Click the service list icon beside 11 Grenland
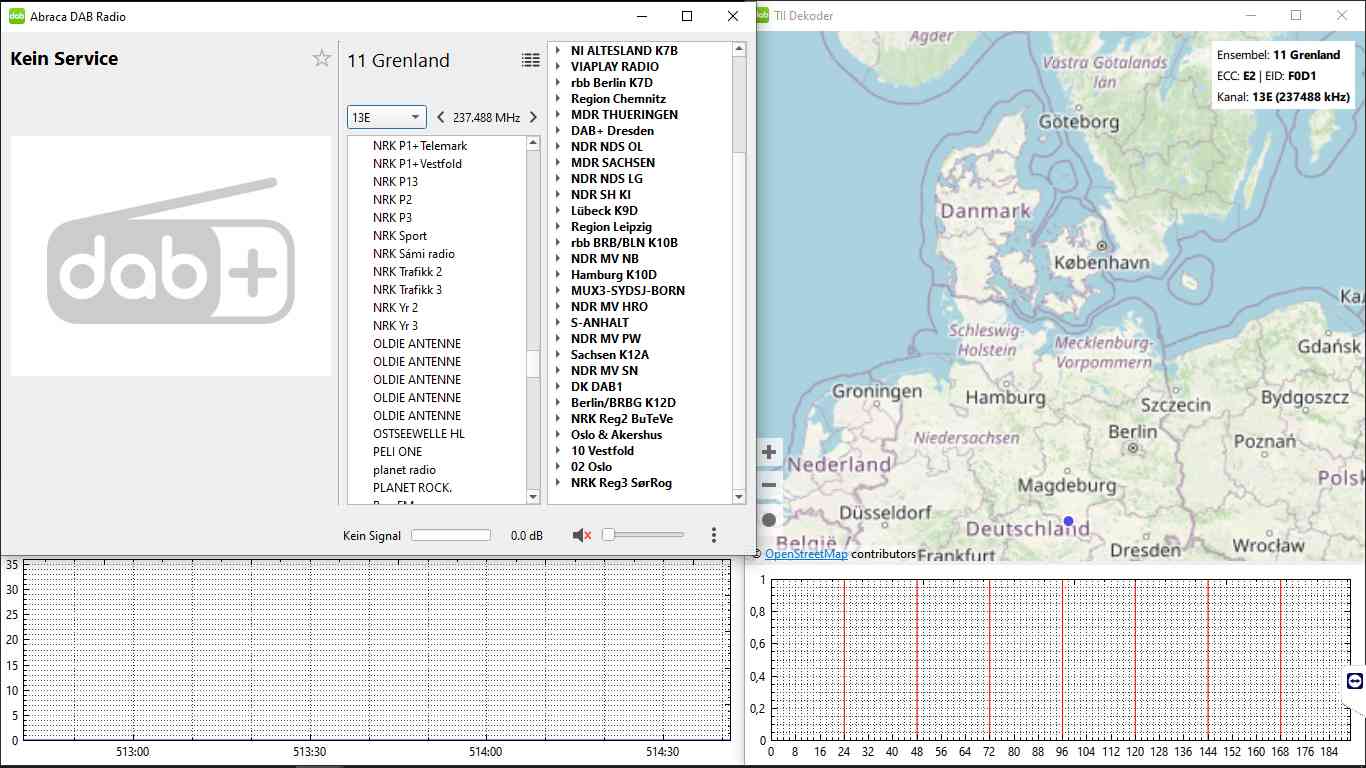This screenshot has height=768, width=1366. pos(530,60)
